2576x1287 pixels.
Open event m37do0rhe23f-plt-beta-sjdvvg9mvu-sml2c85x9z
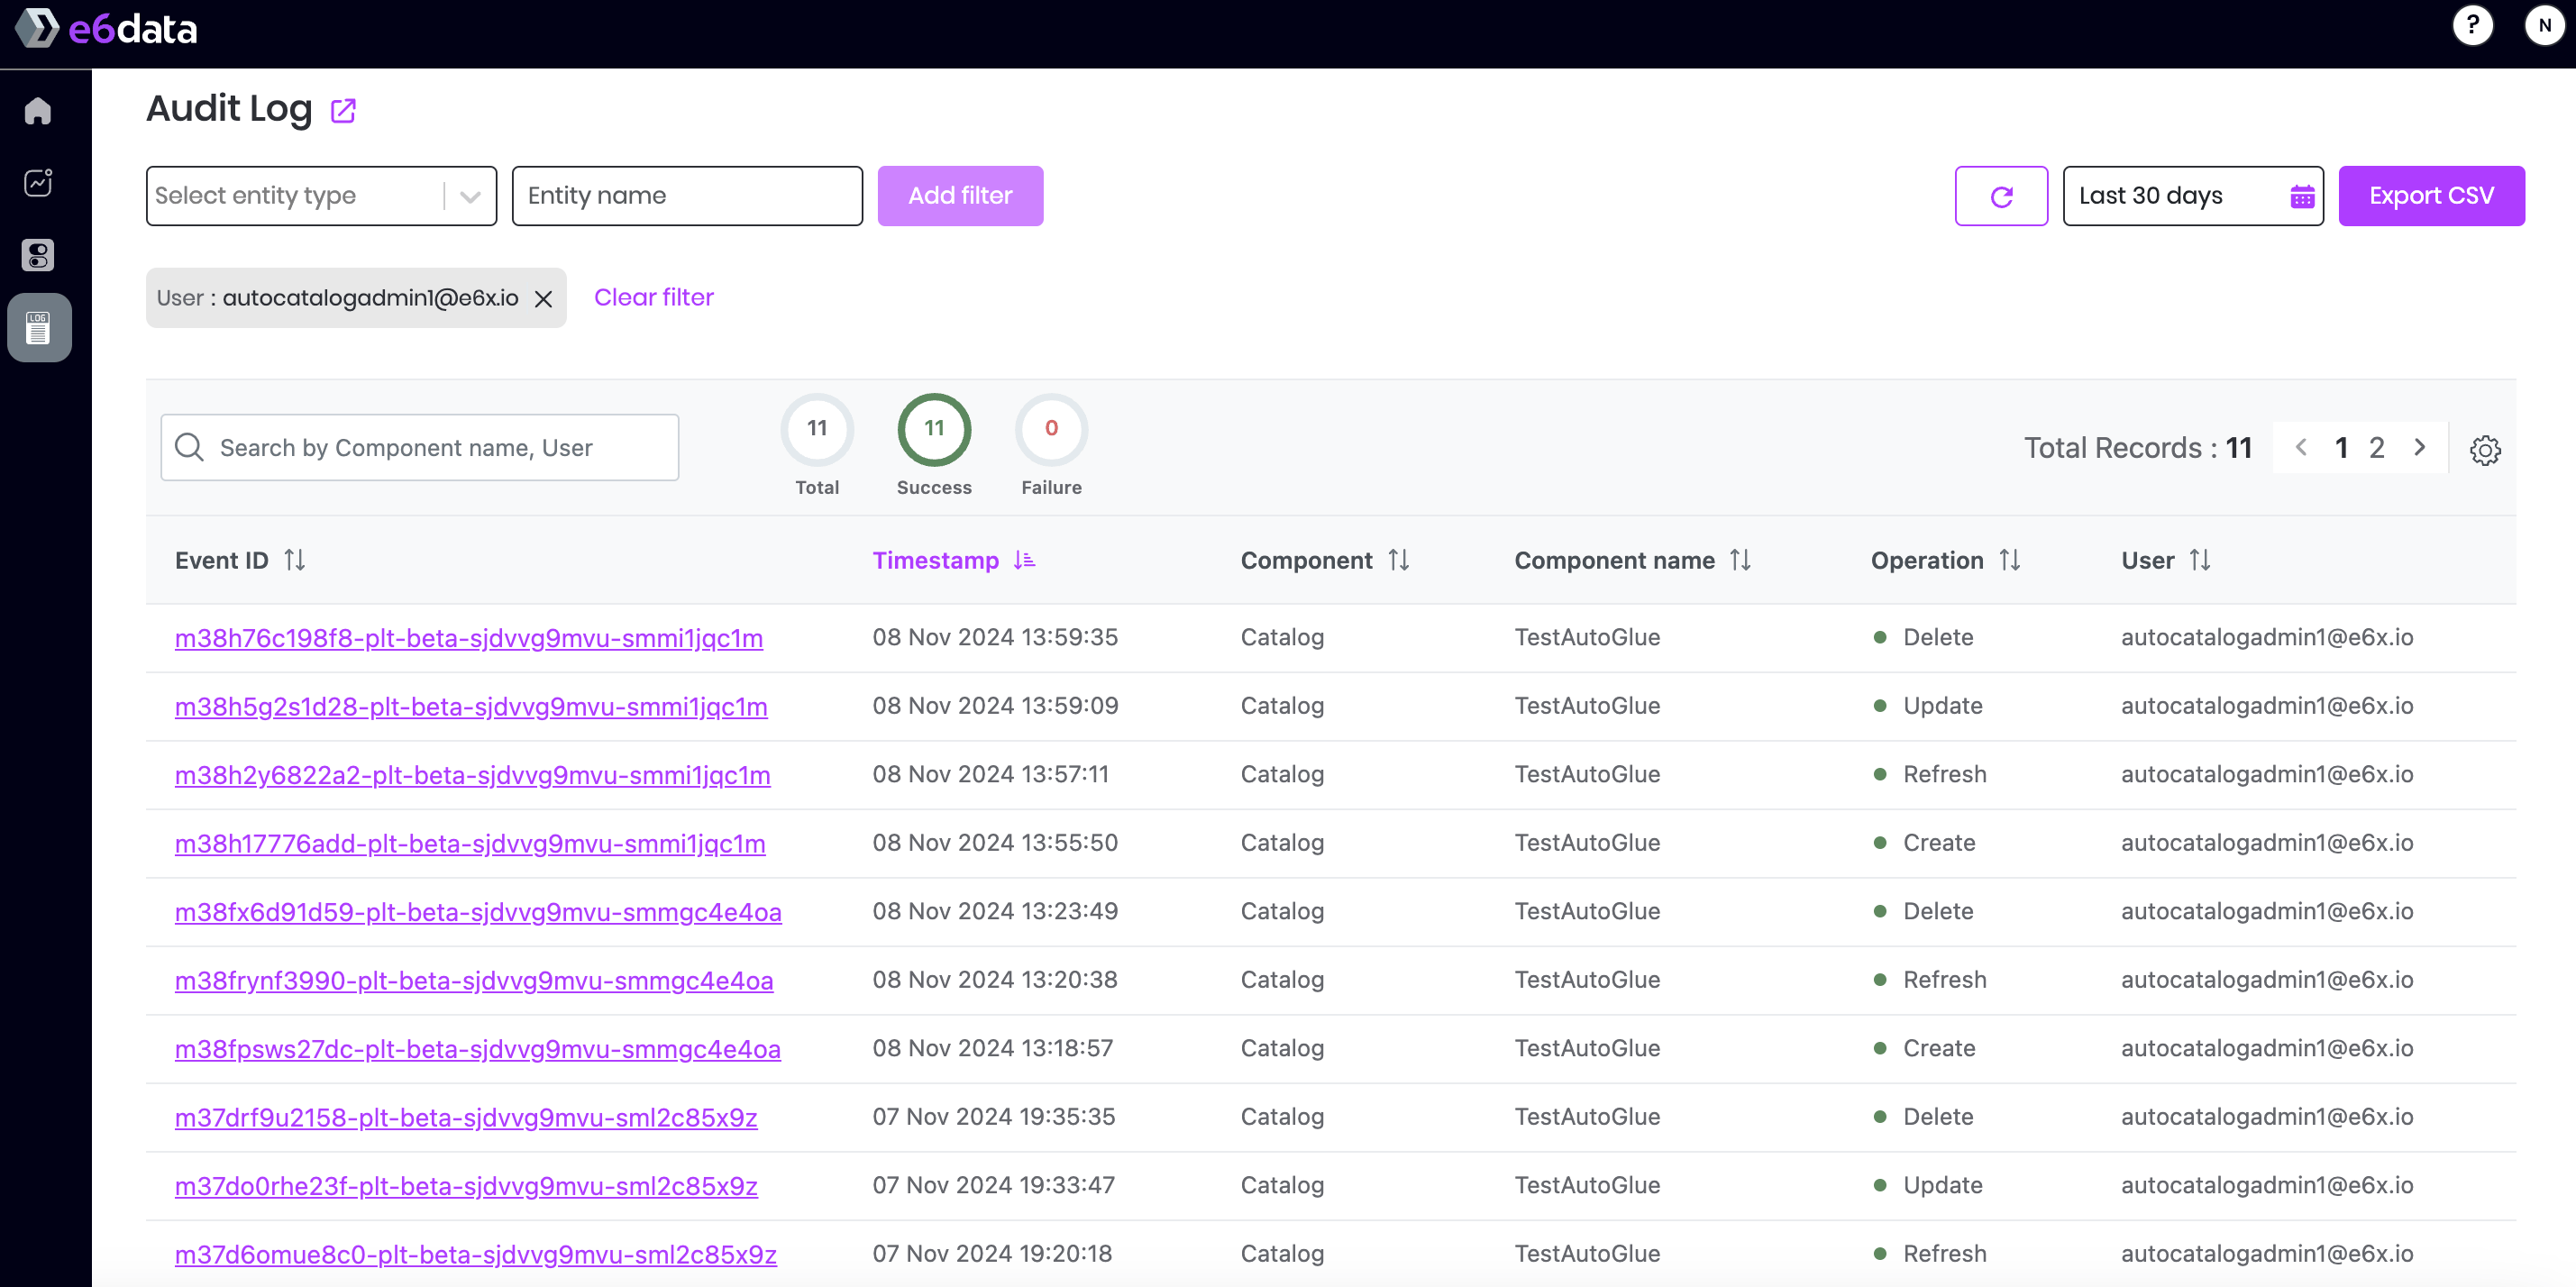coord(466,1186)
